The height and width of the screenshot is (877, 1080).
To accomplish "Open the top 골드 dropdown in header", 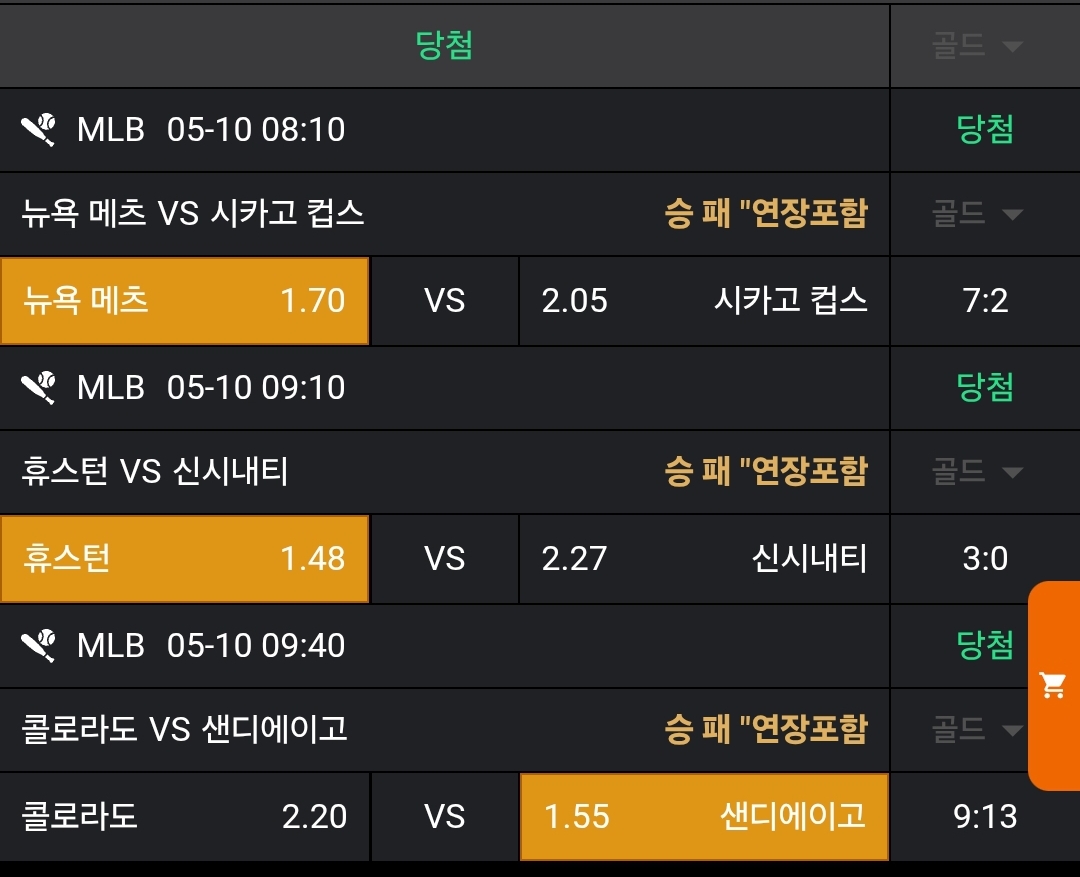I will coord(977,46).
